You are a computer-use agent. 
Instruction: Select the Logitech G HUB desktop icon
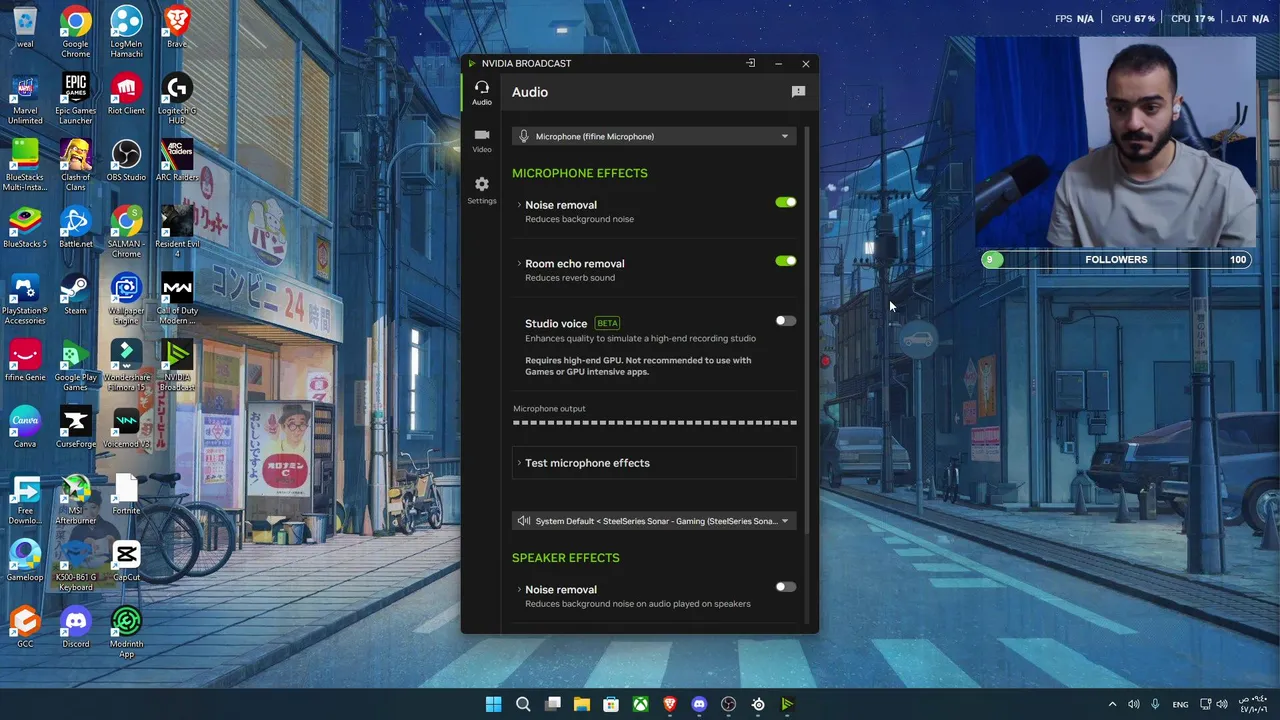(177, 99)
